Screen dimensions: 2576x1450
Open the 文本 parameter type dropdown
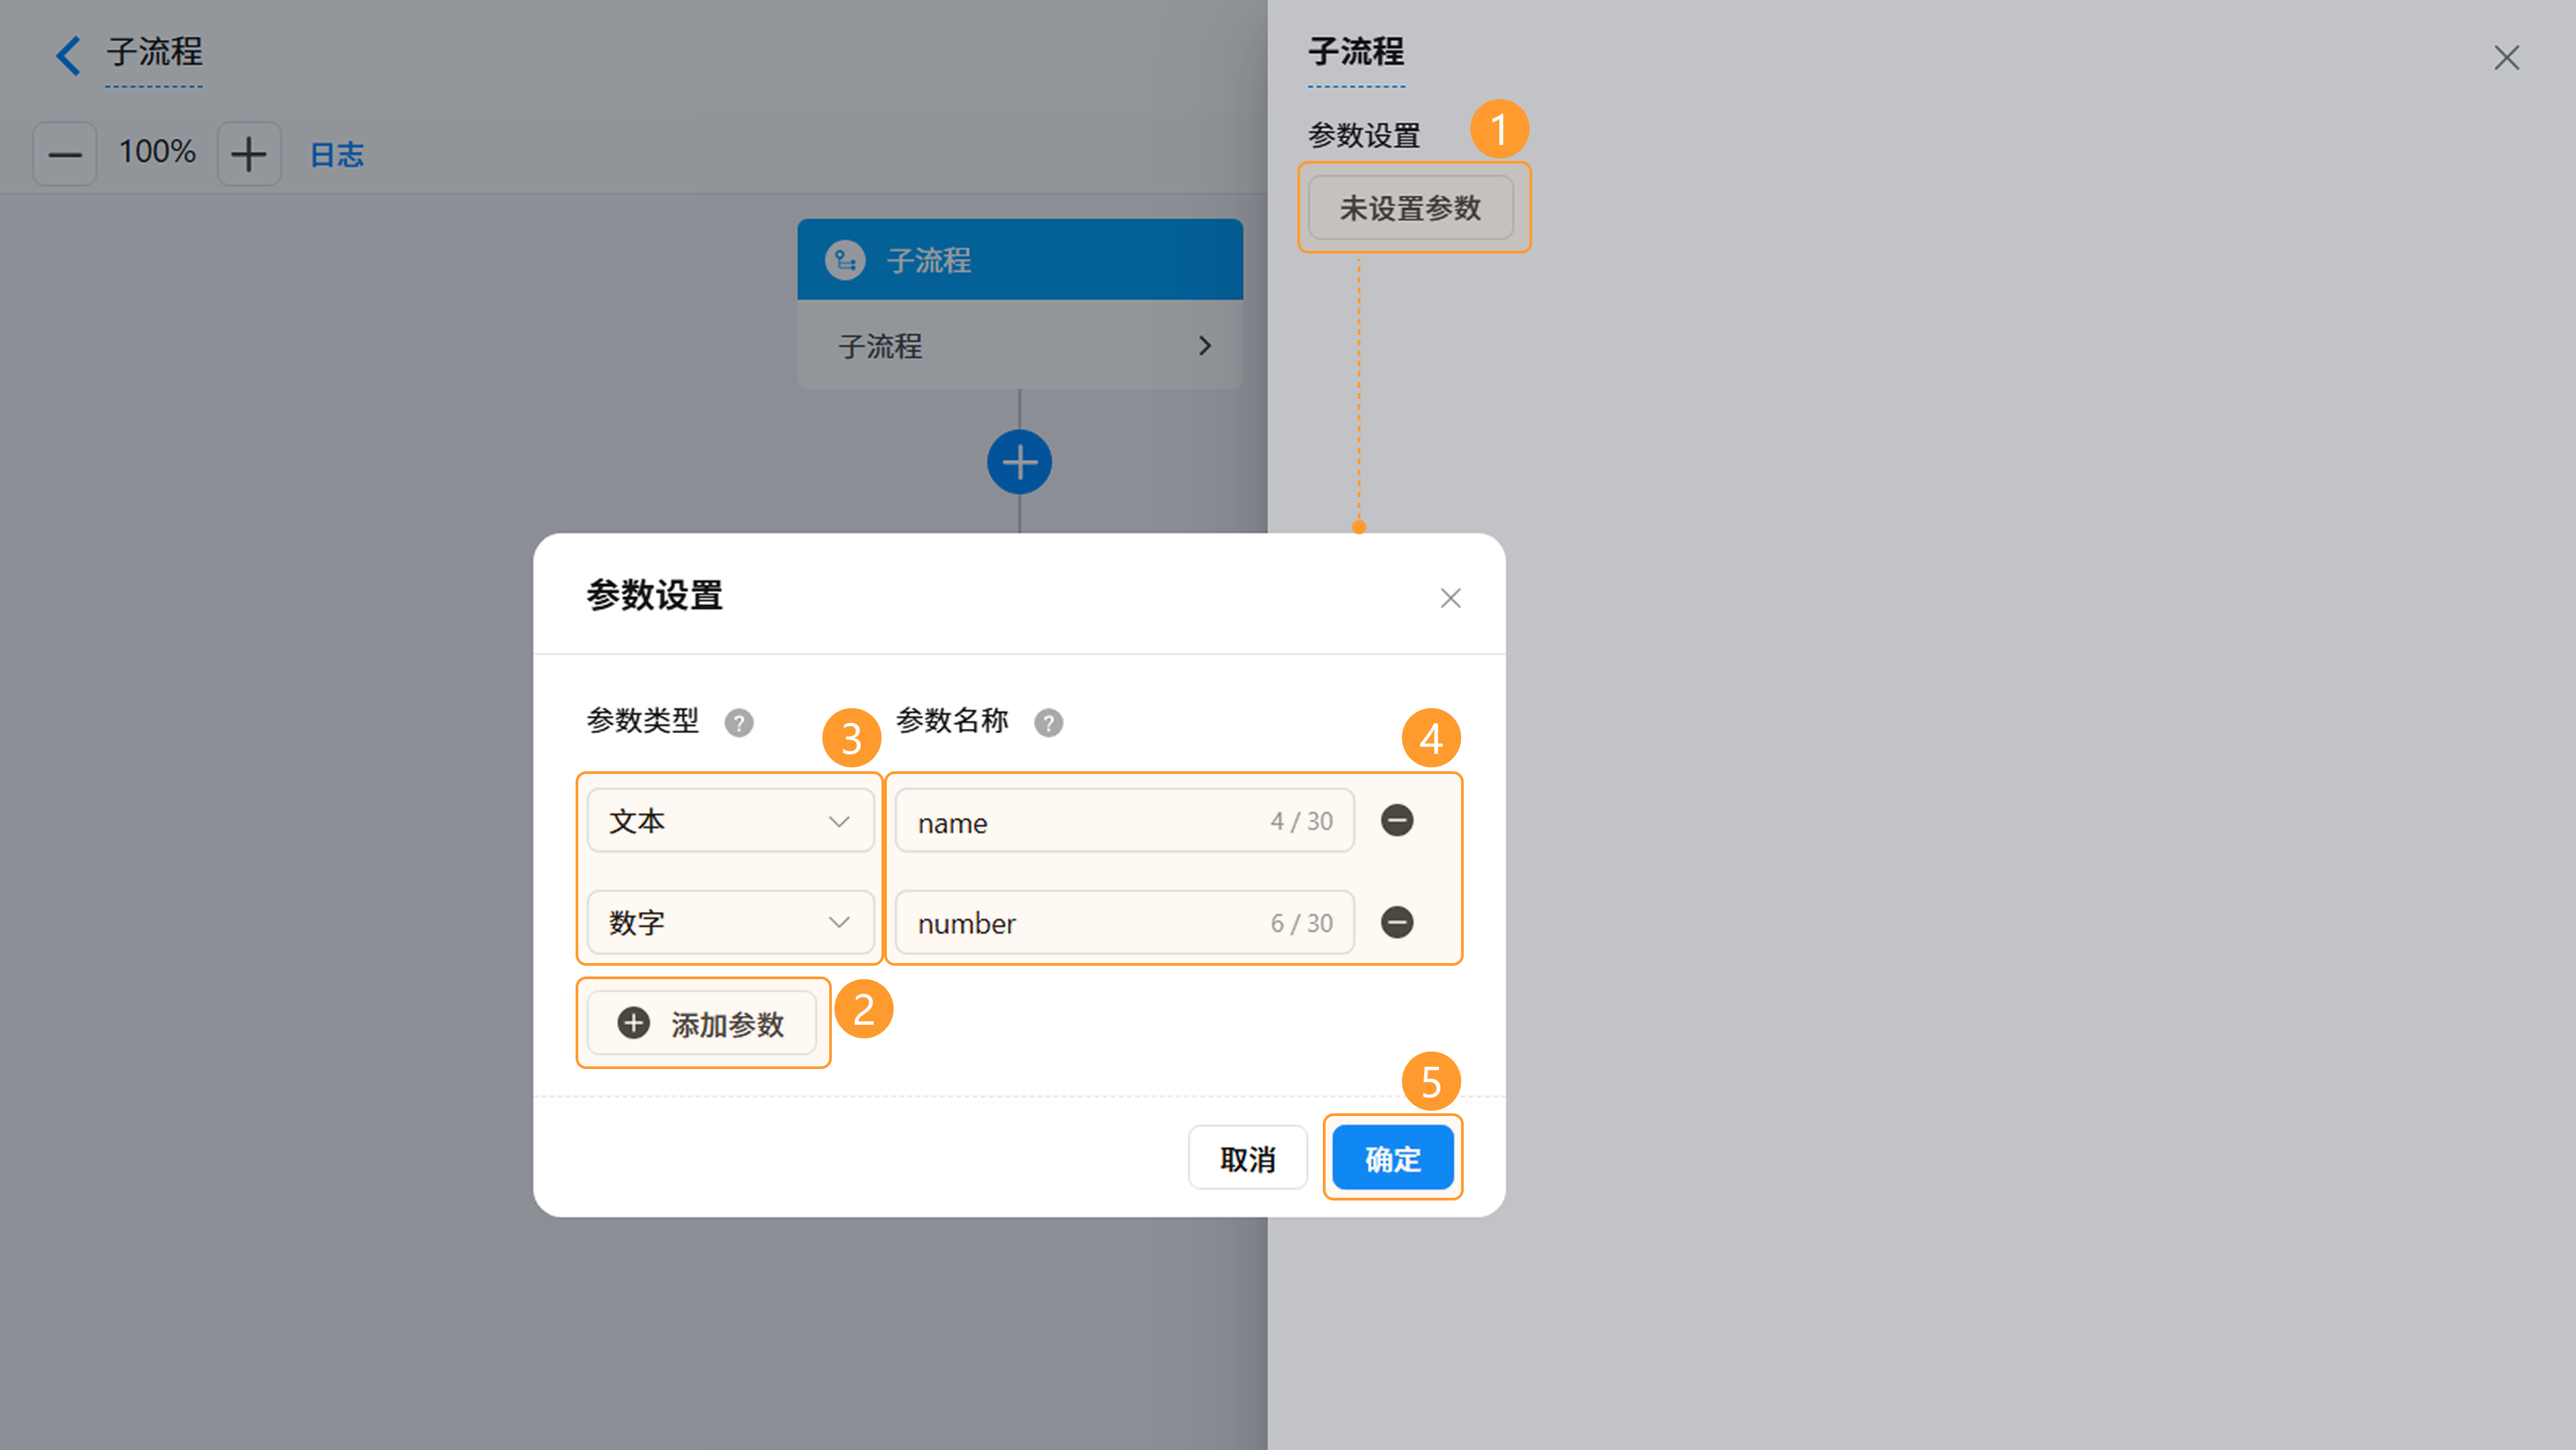coord(730,821)
